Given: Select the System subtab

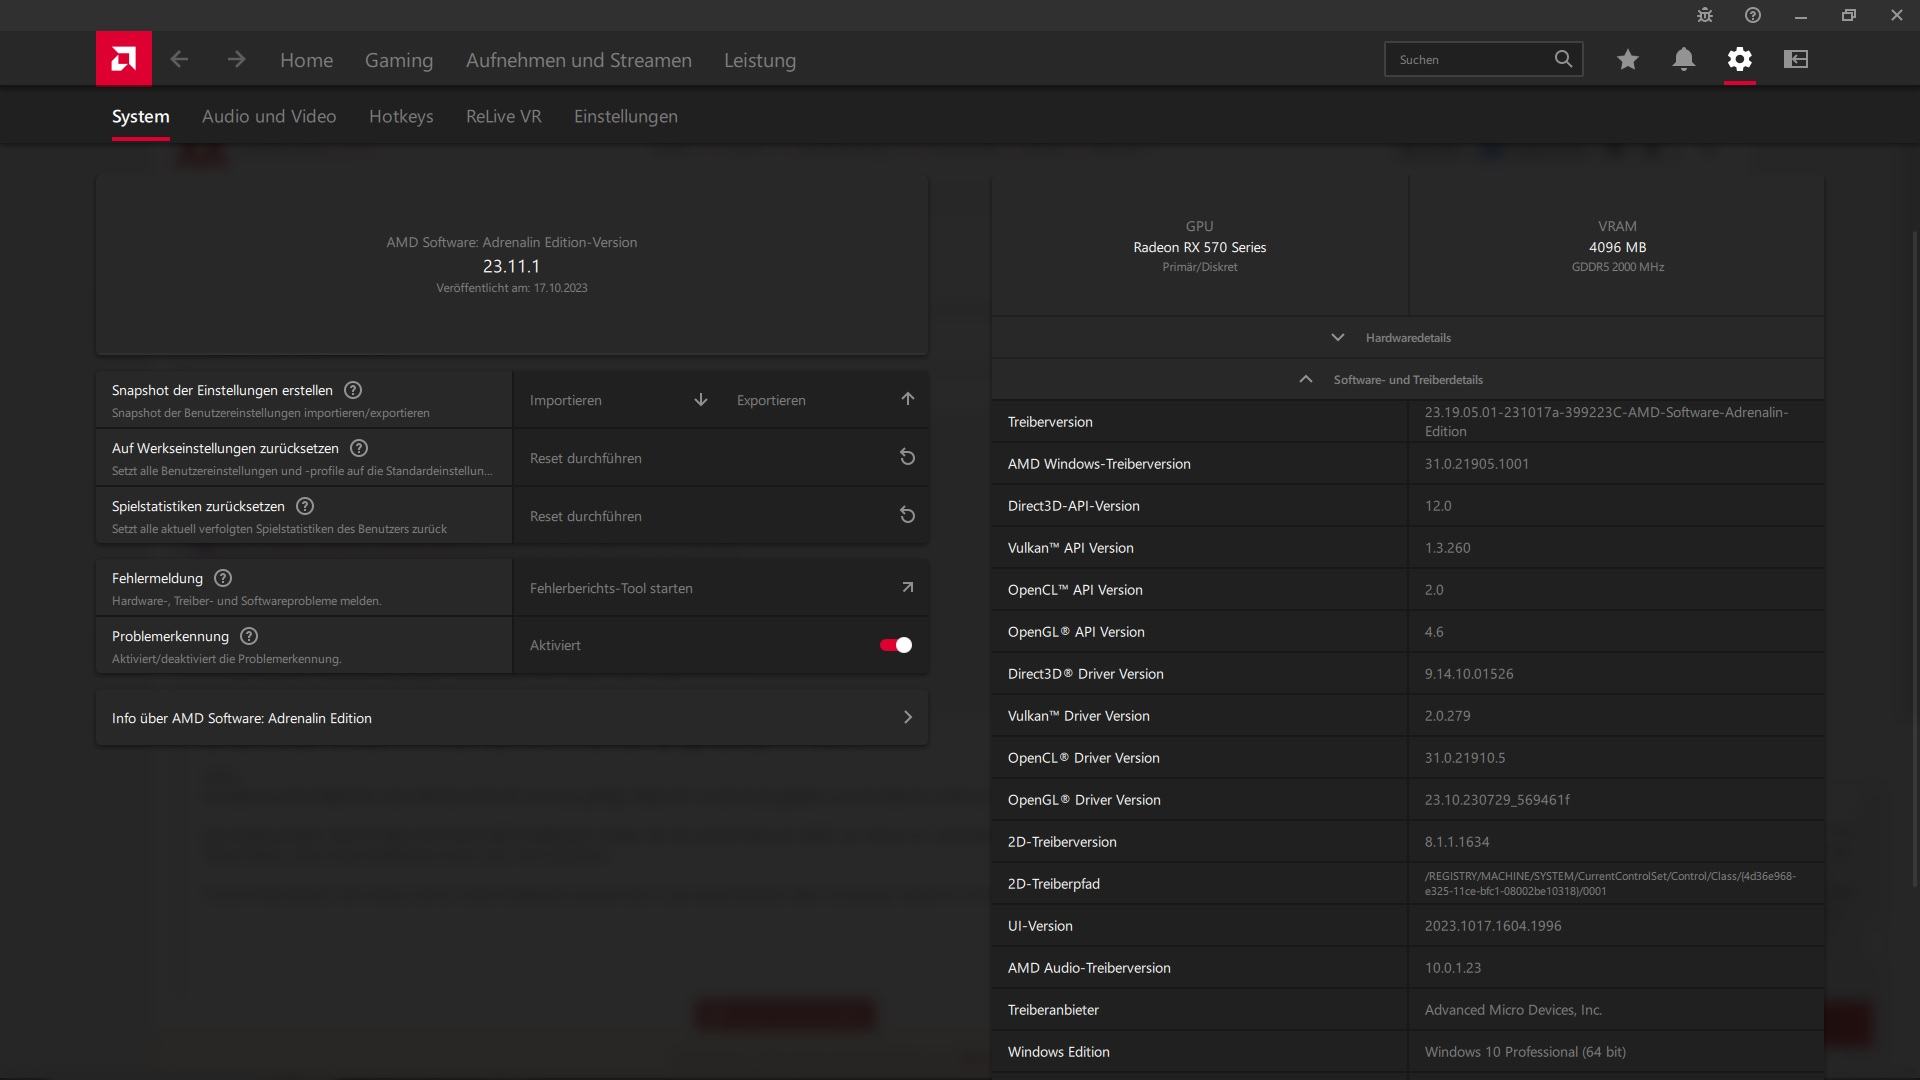Looking at the screenshot, I should point(141,116).
